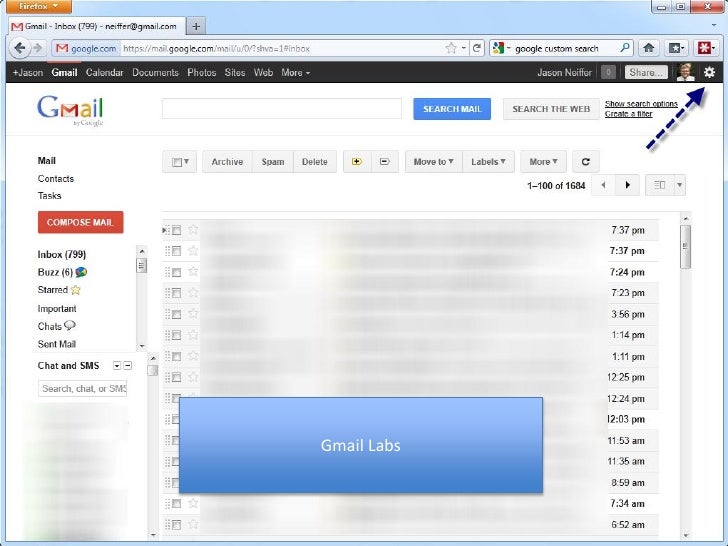
Task: Archive the selected messages
Action: coord(227,162)
